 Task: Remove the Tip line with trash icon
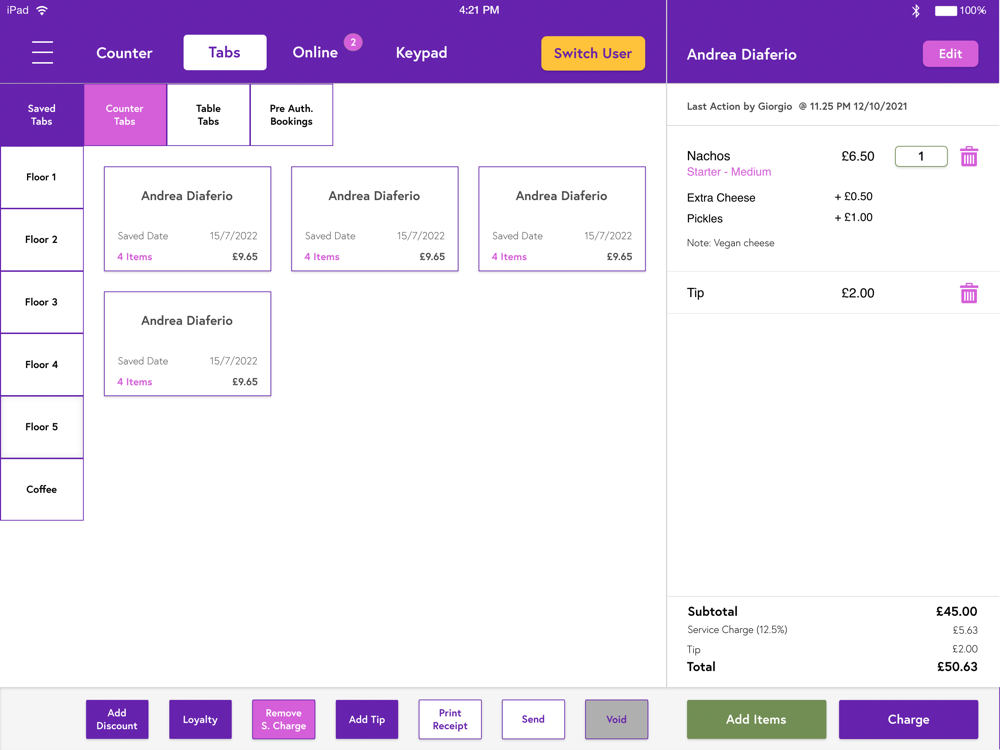pyautogui.click(x=969, y=293)
